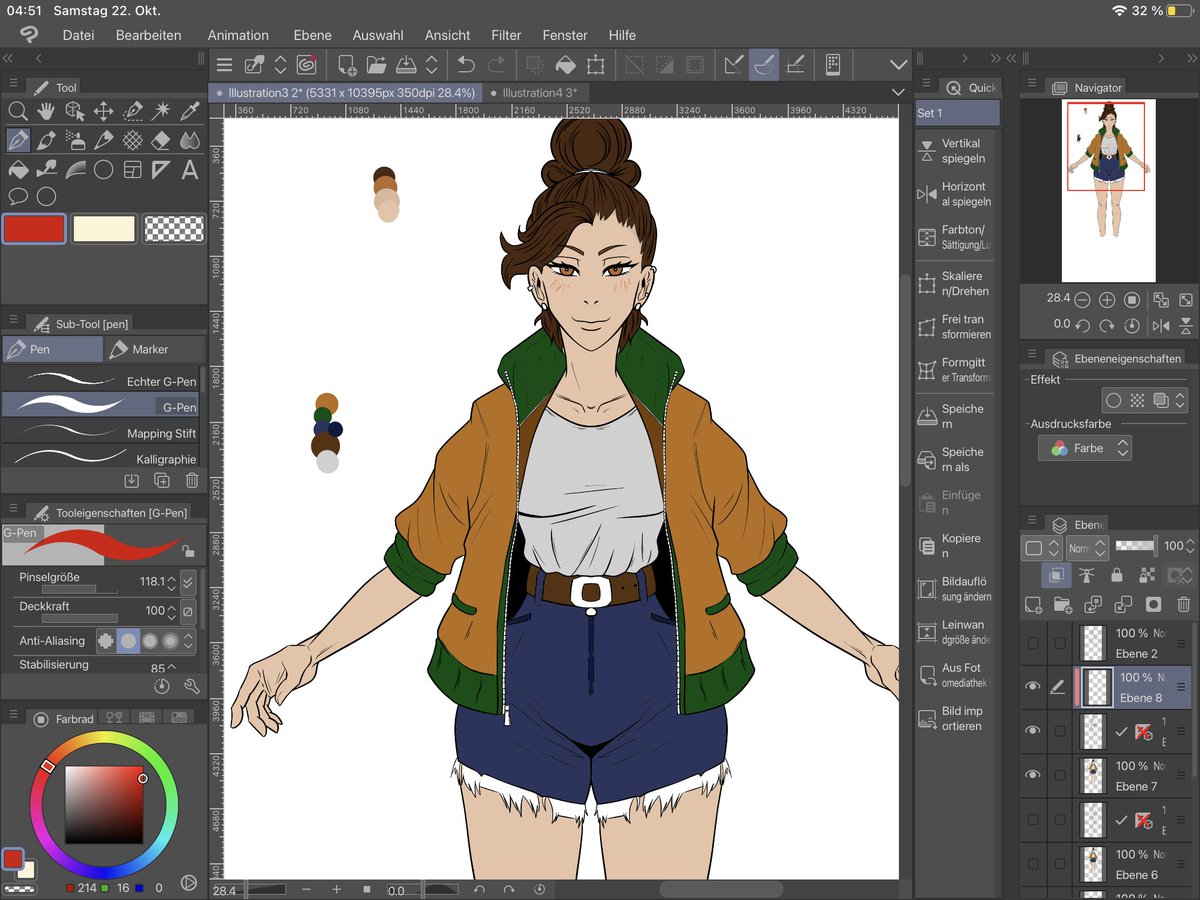Expand the command bar overflow chevron

click(897, 65)
